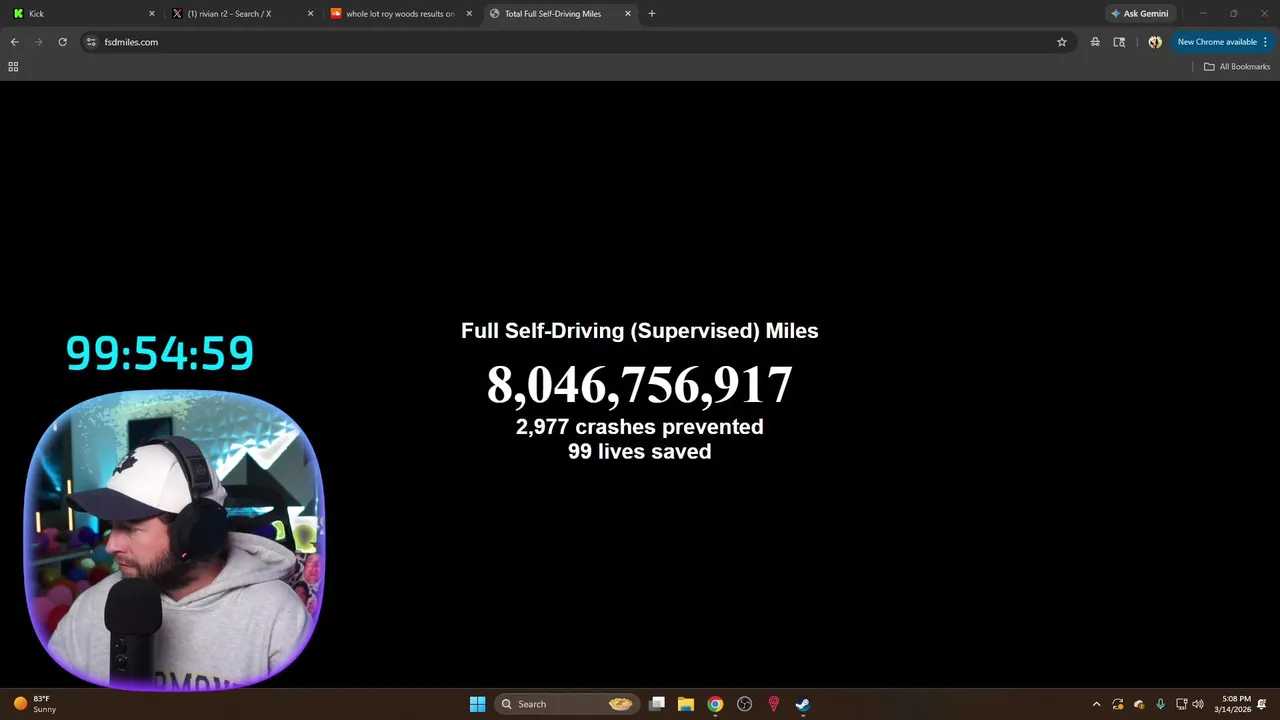1280x720 pixels.
Task: Open the tab search icon beside profile
Action: pos(1119,42)
